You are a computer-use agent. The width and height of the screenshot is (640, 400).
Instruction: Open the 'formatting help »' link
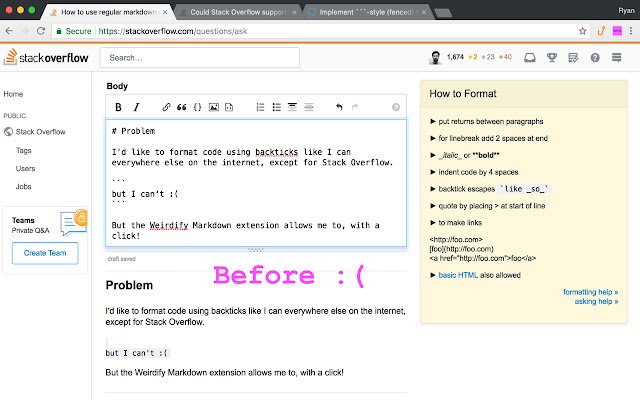[591, 292]
